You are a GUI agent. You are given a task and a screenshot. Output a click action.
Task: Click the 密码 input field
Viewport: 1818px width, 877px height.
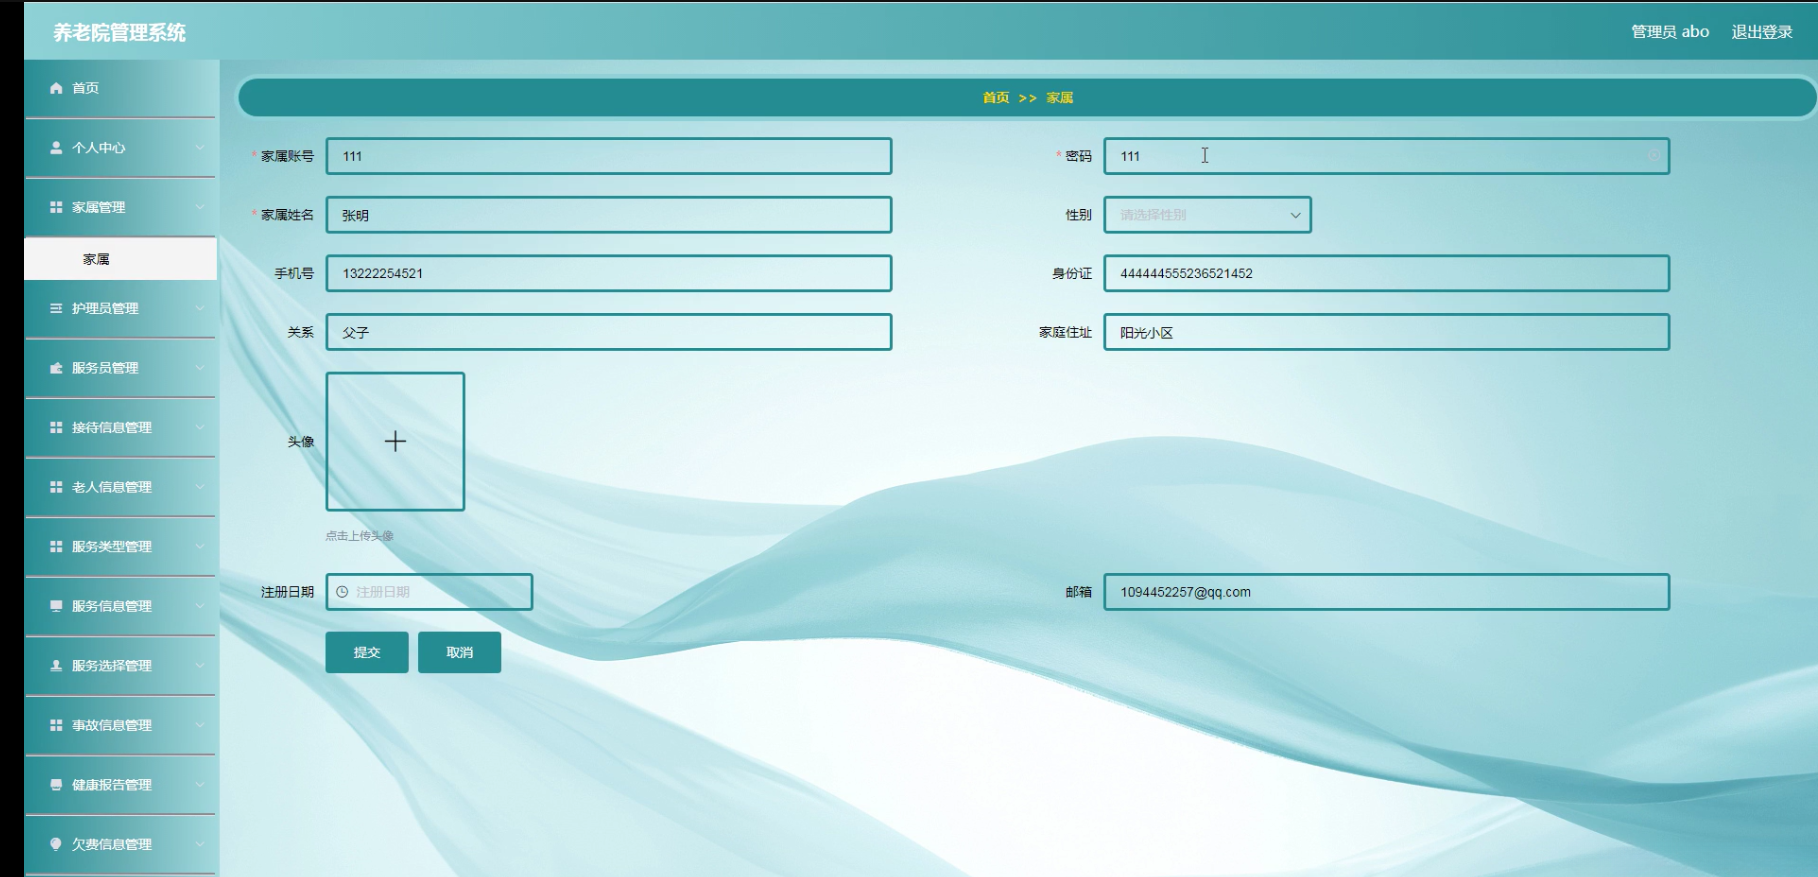tap(1386, 156)
